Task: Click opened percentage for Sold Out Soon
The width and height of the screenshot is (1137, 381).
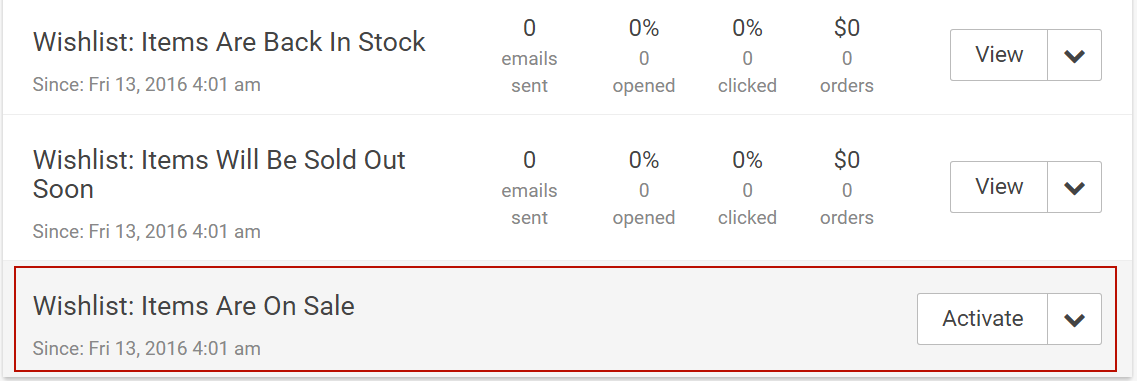Action: point(644,160)
